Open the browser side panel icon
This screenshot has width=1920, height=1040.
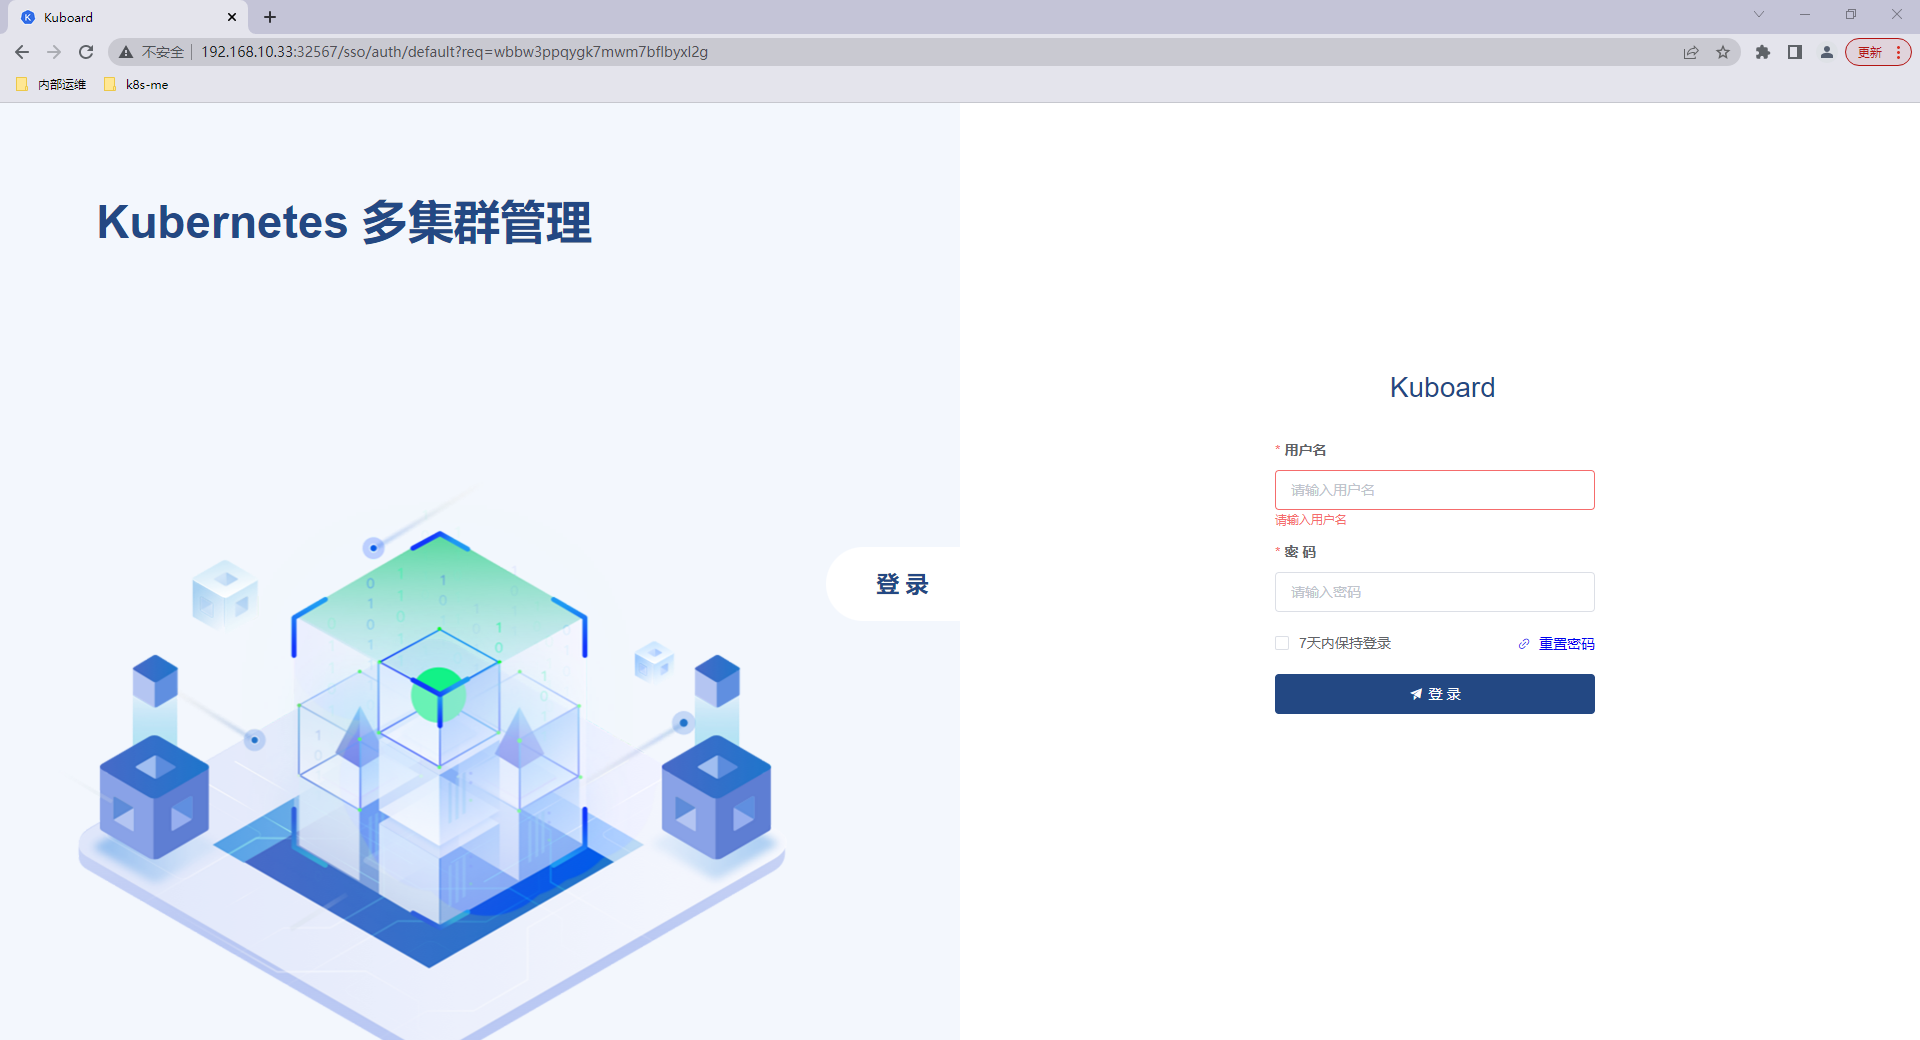pos(1795,52)
